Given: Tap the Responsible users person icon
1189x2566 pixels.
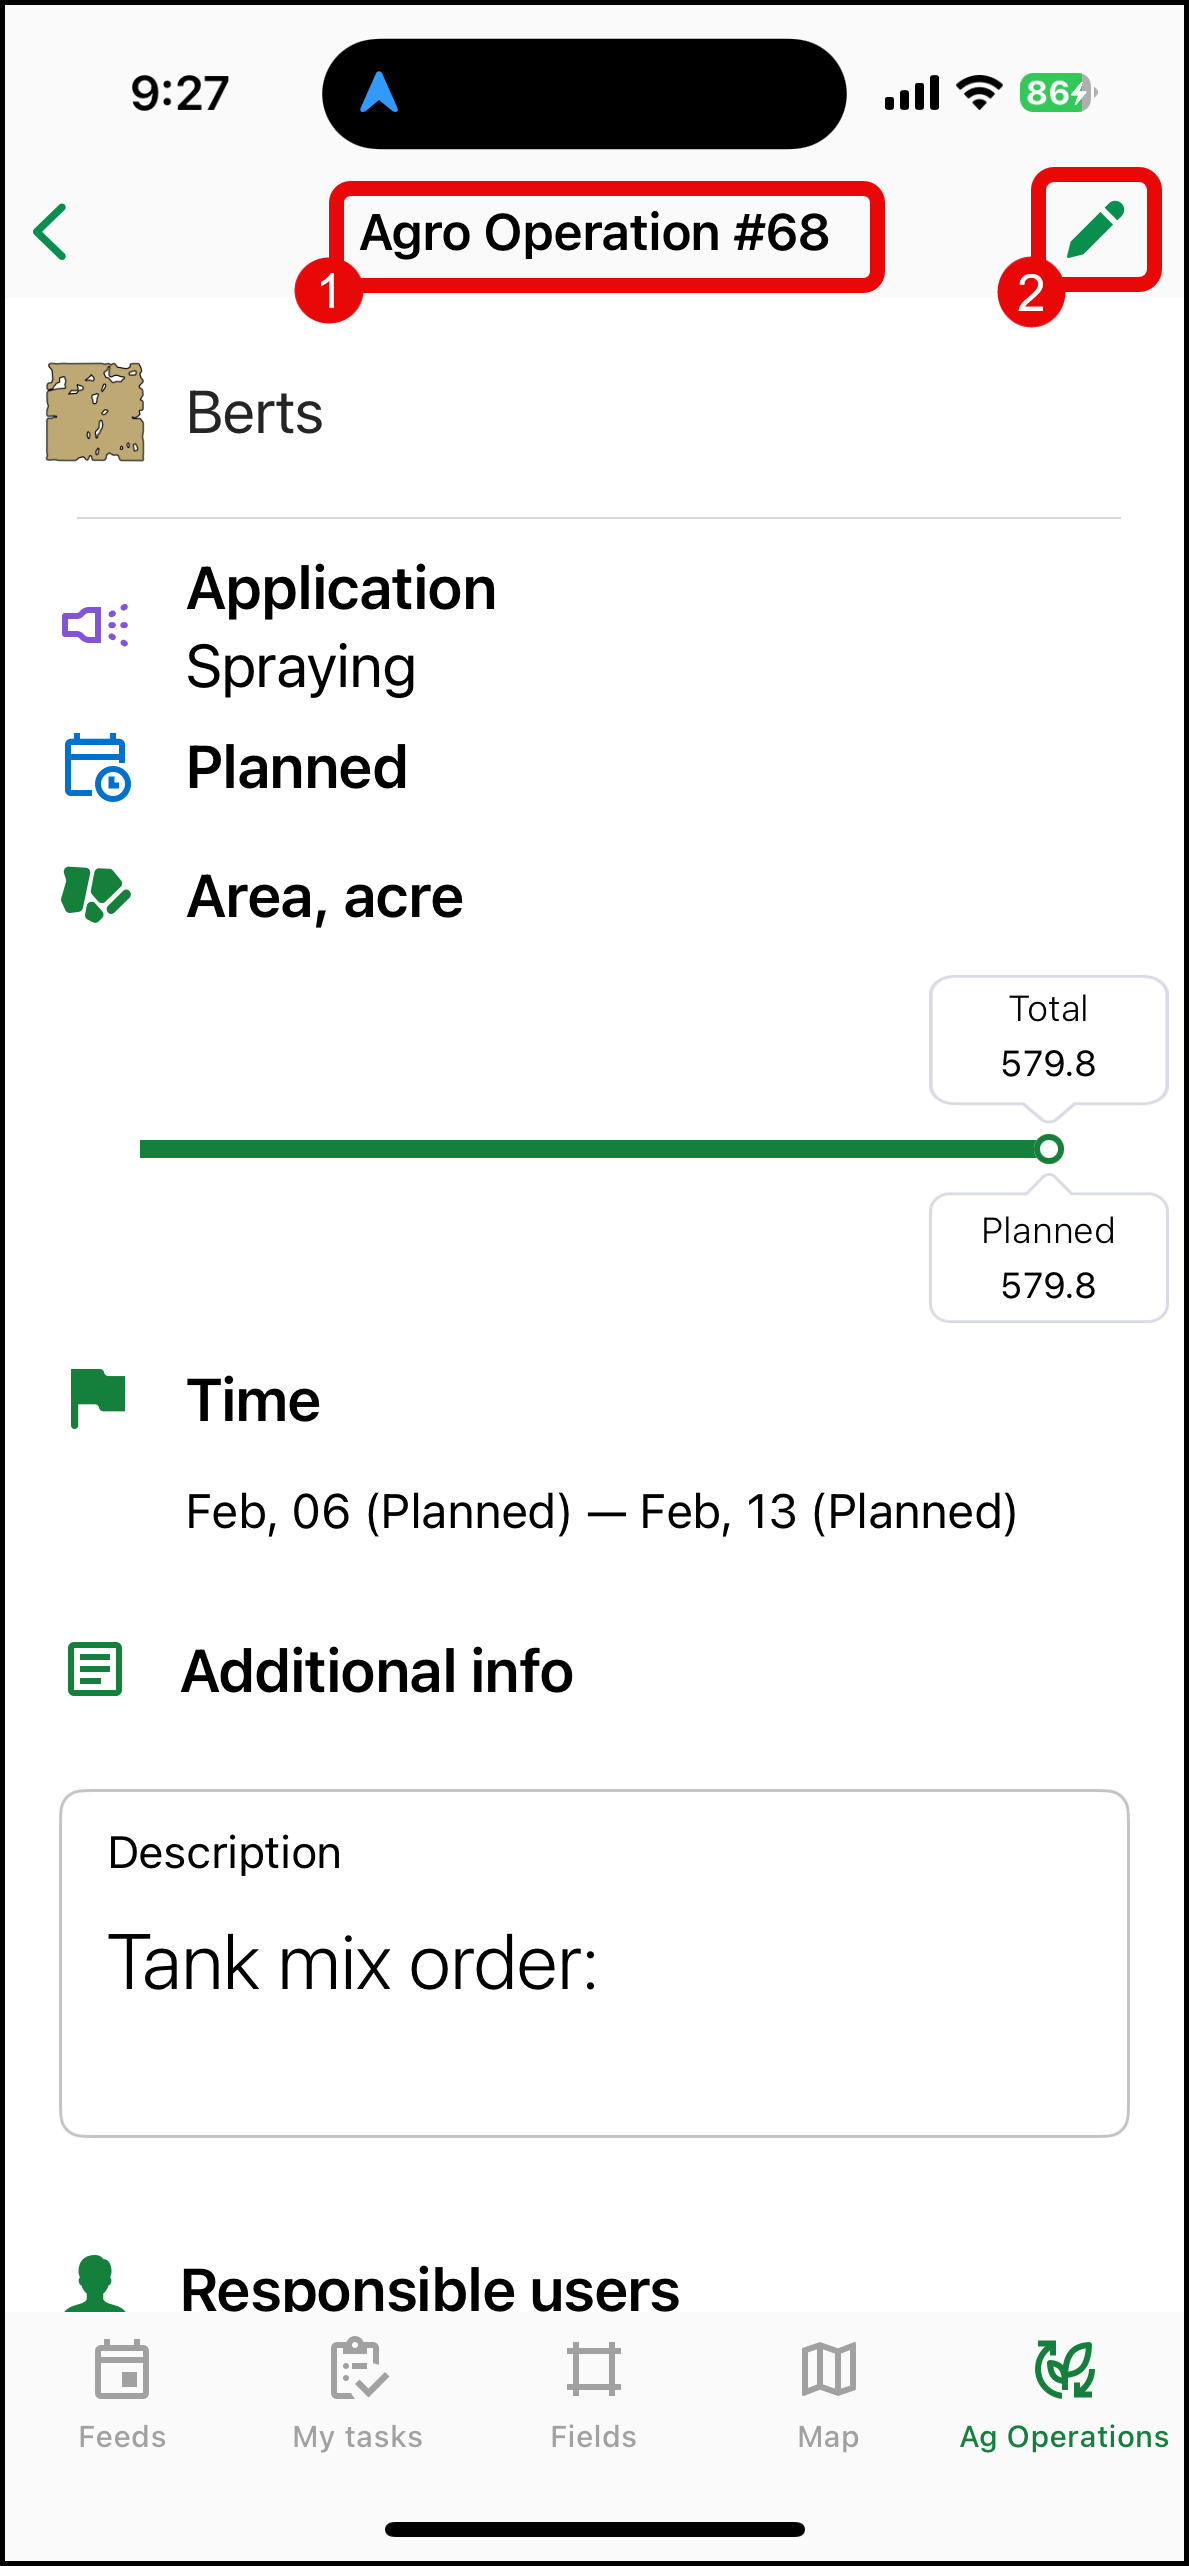Looking at the screenshot, I should pyautogui.click(x=95, y=2285).
